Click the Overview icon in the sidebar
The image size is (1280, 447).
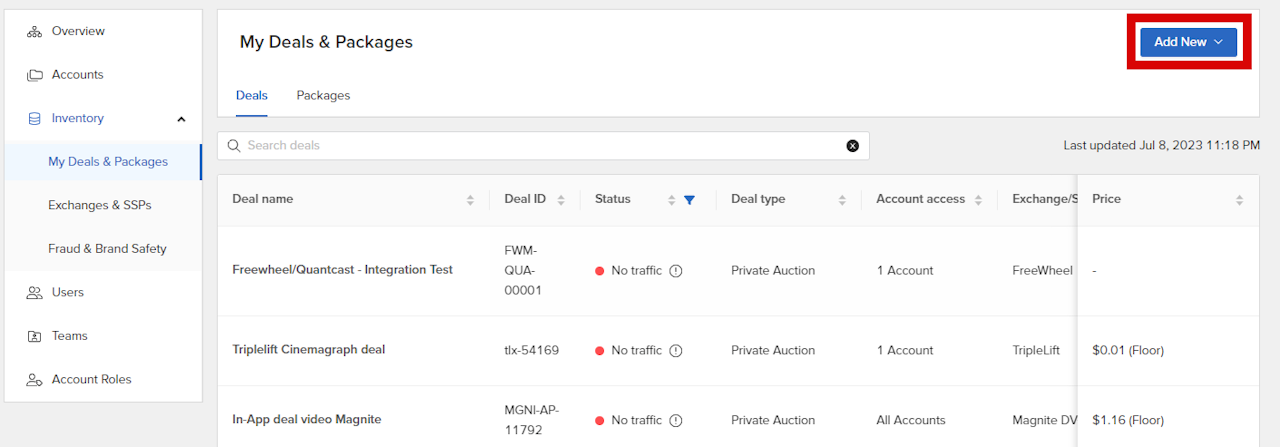35,31
